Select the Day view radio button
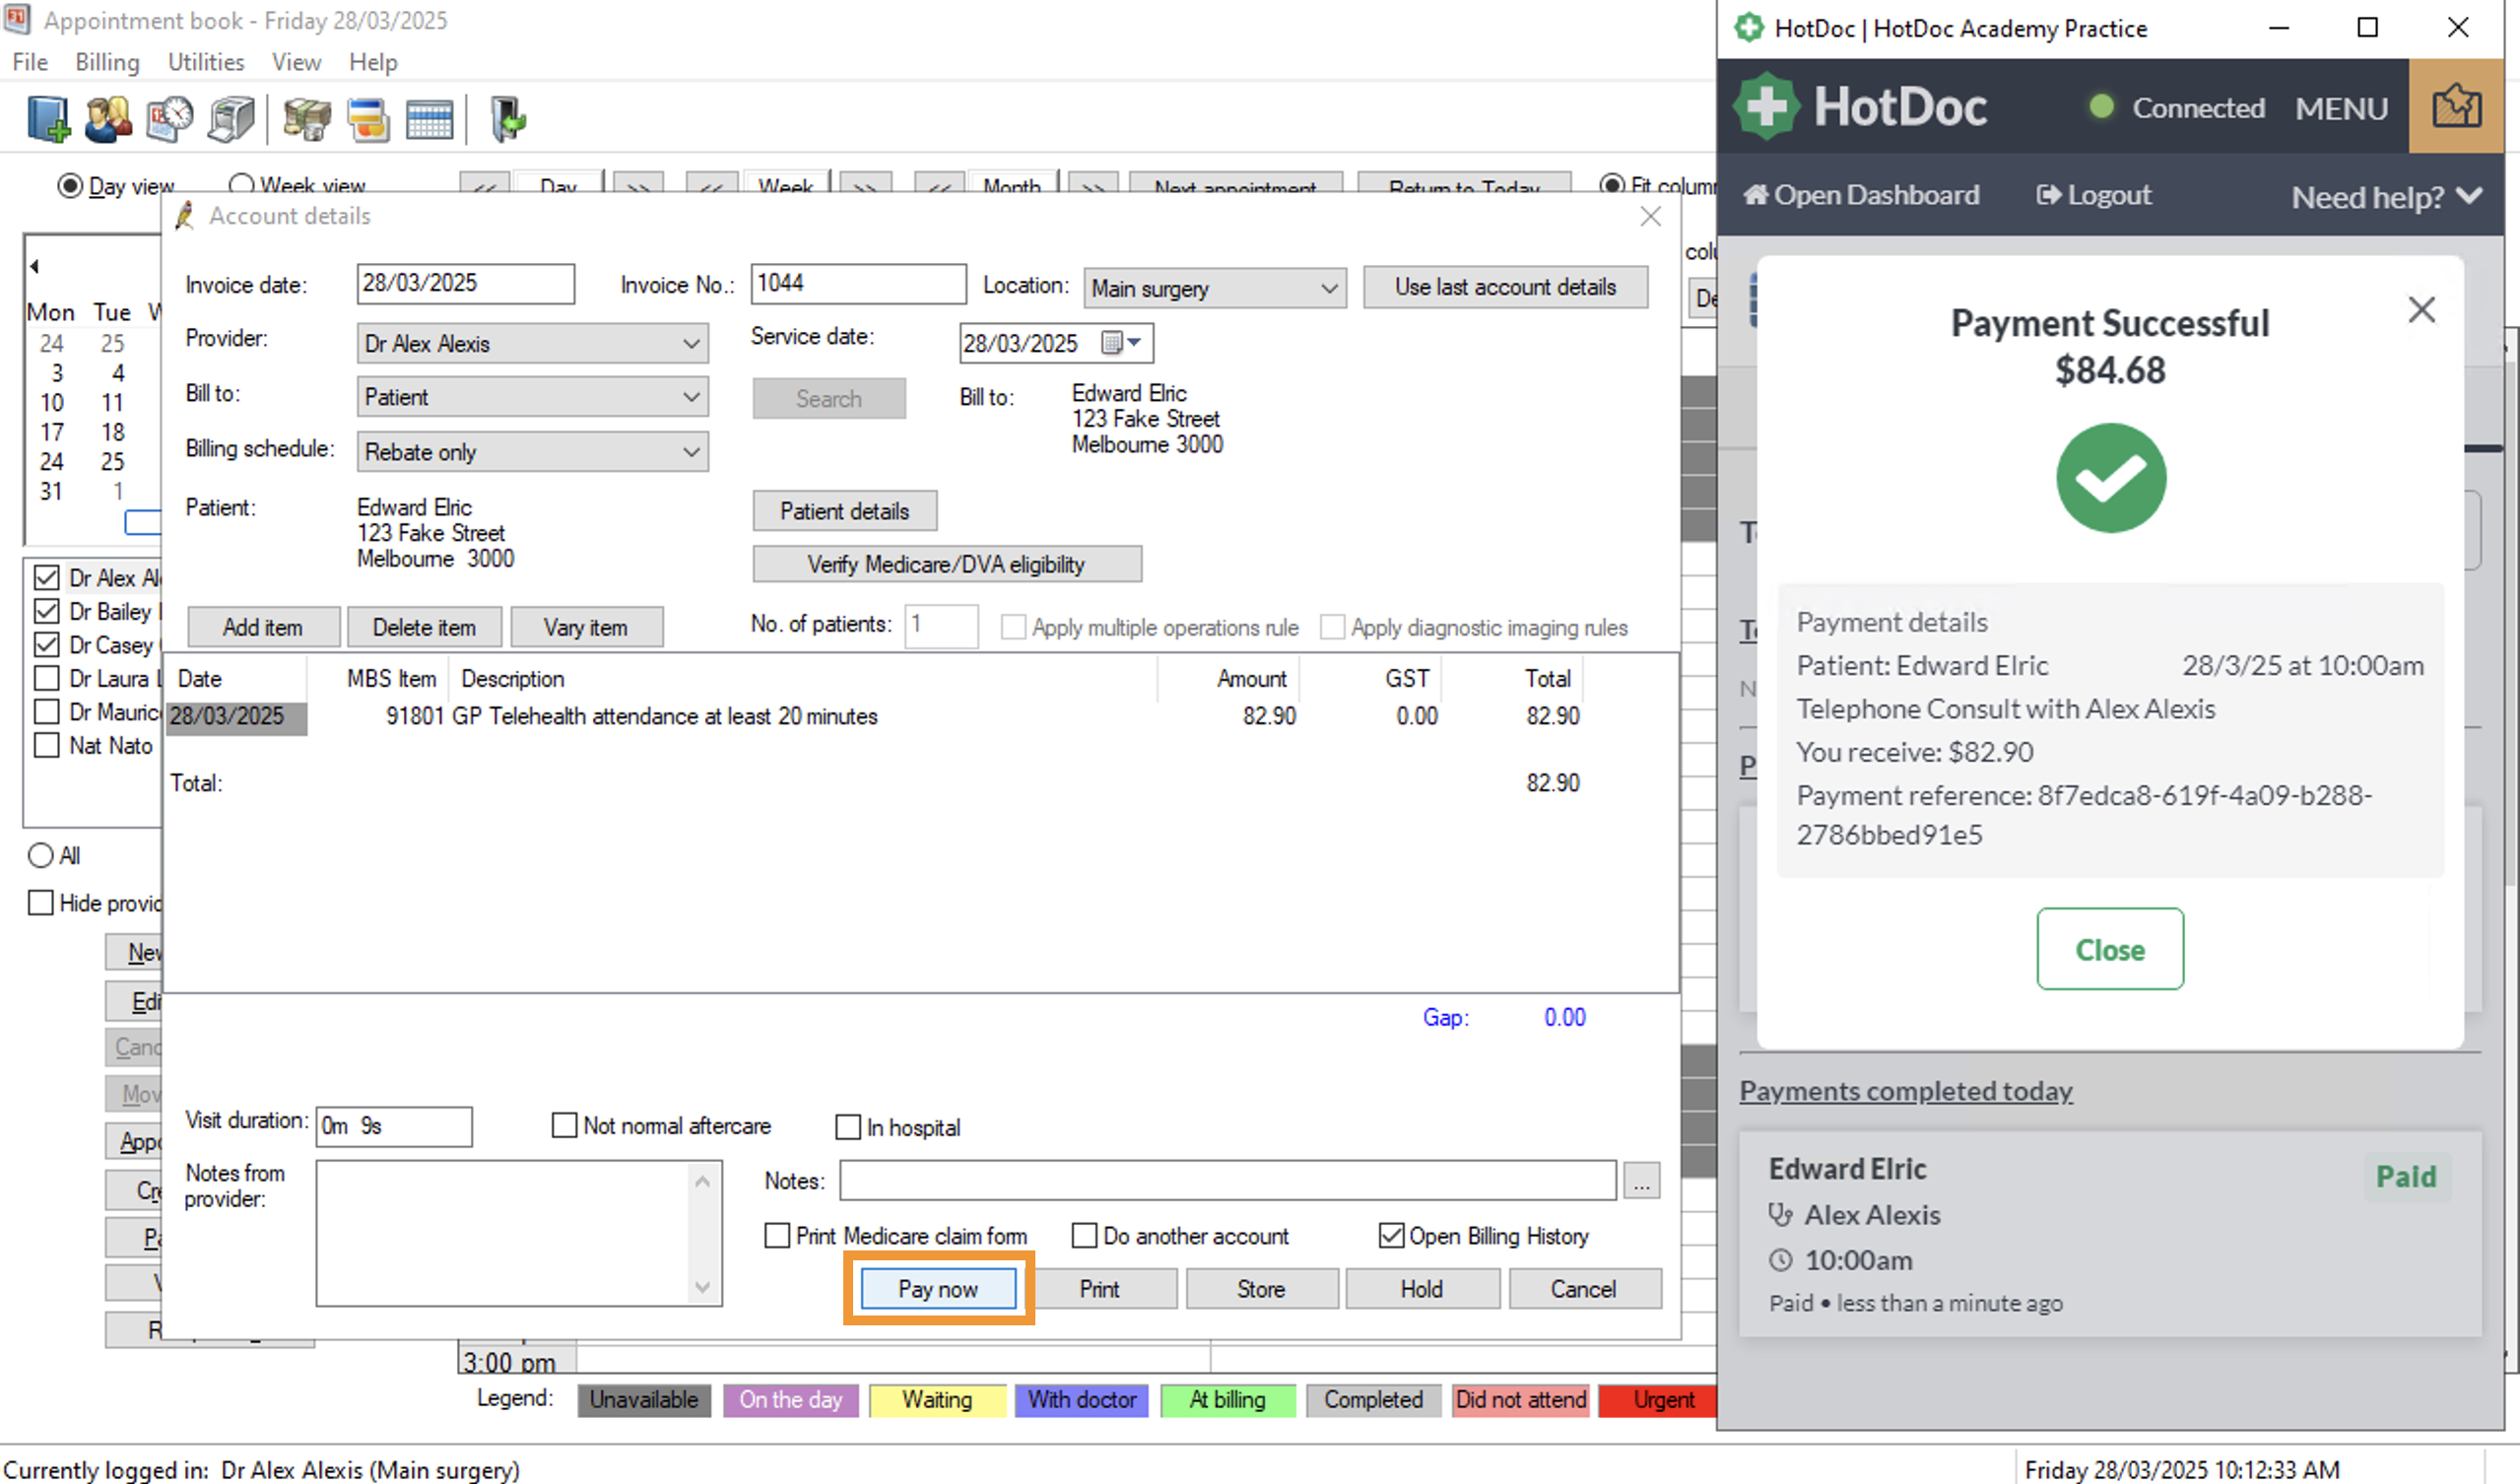The image size is (2520, 1484). [x=70, y=186]
